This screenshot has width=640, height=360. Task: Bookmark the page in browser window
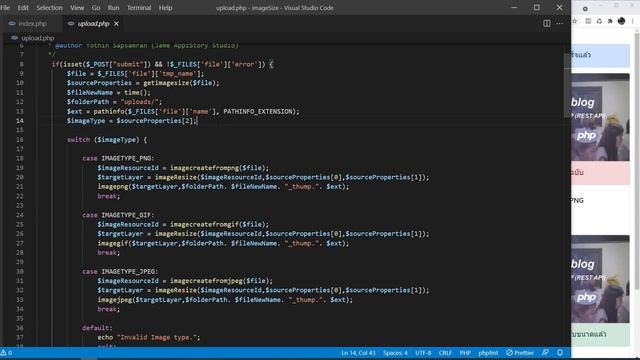coord(575,21)
